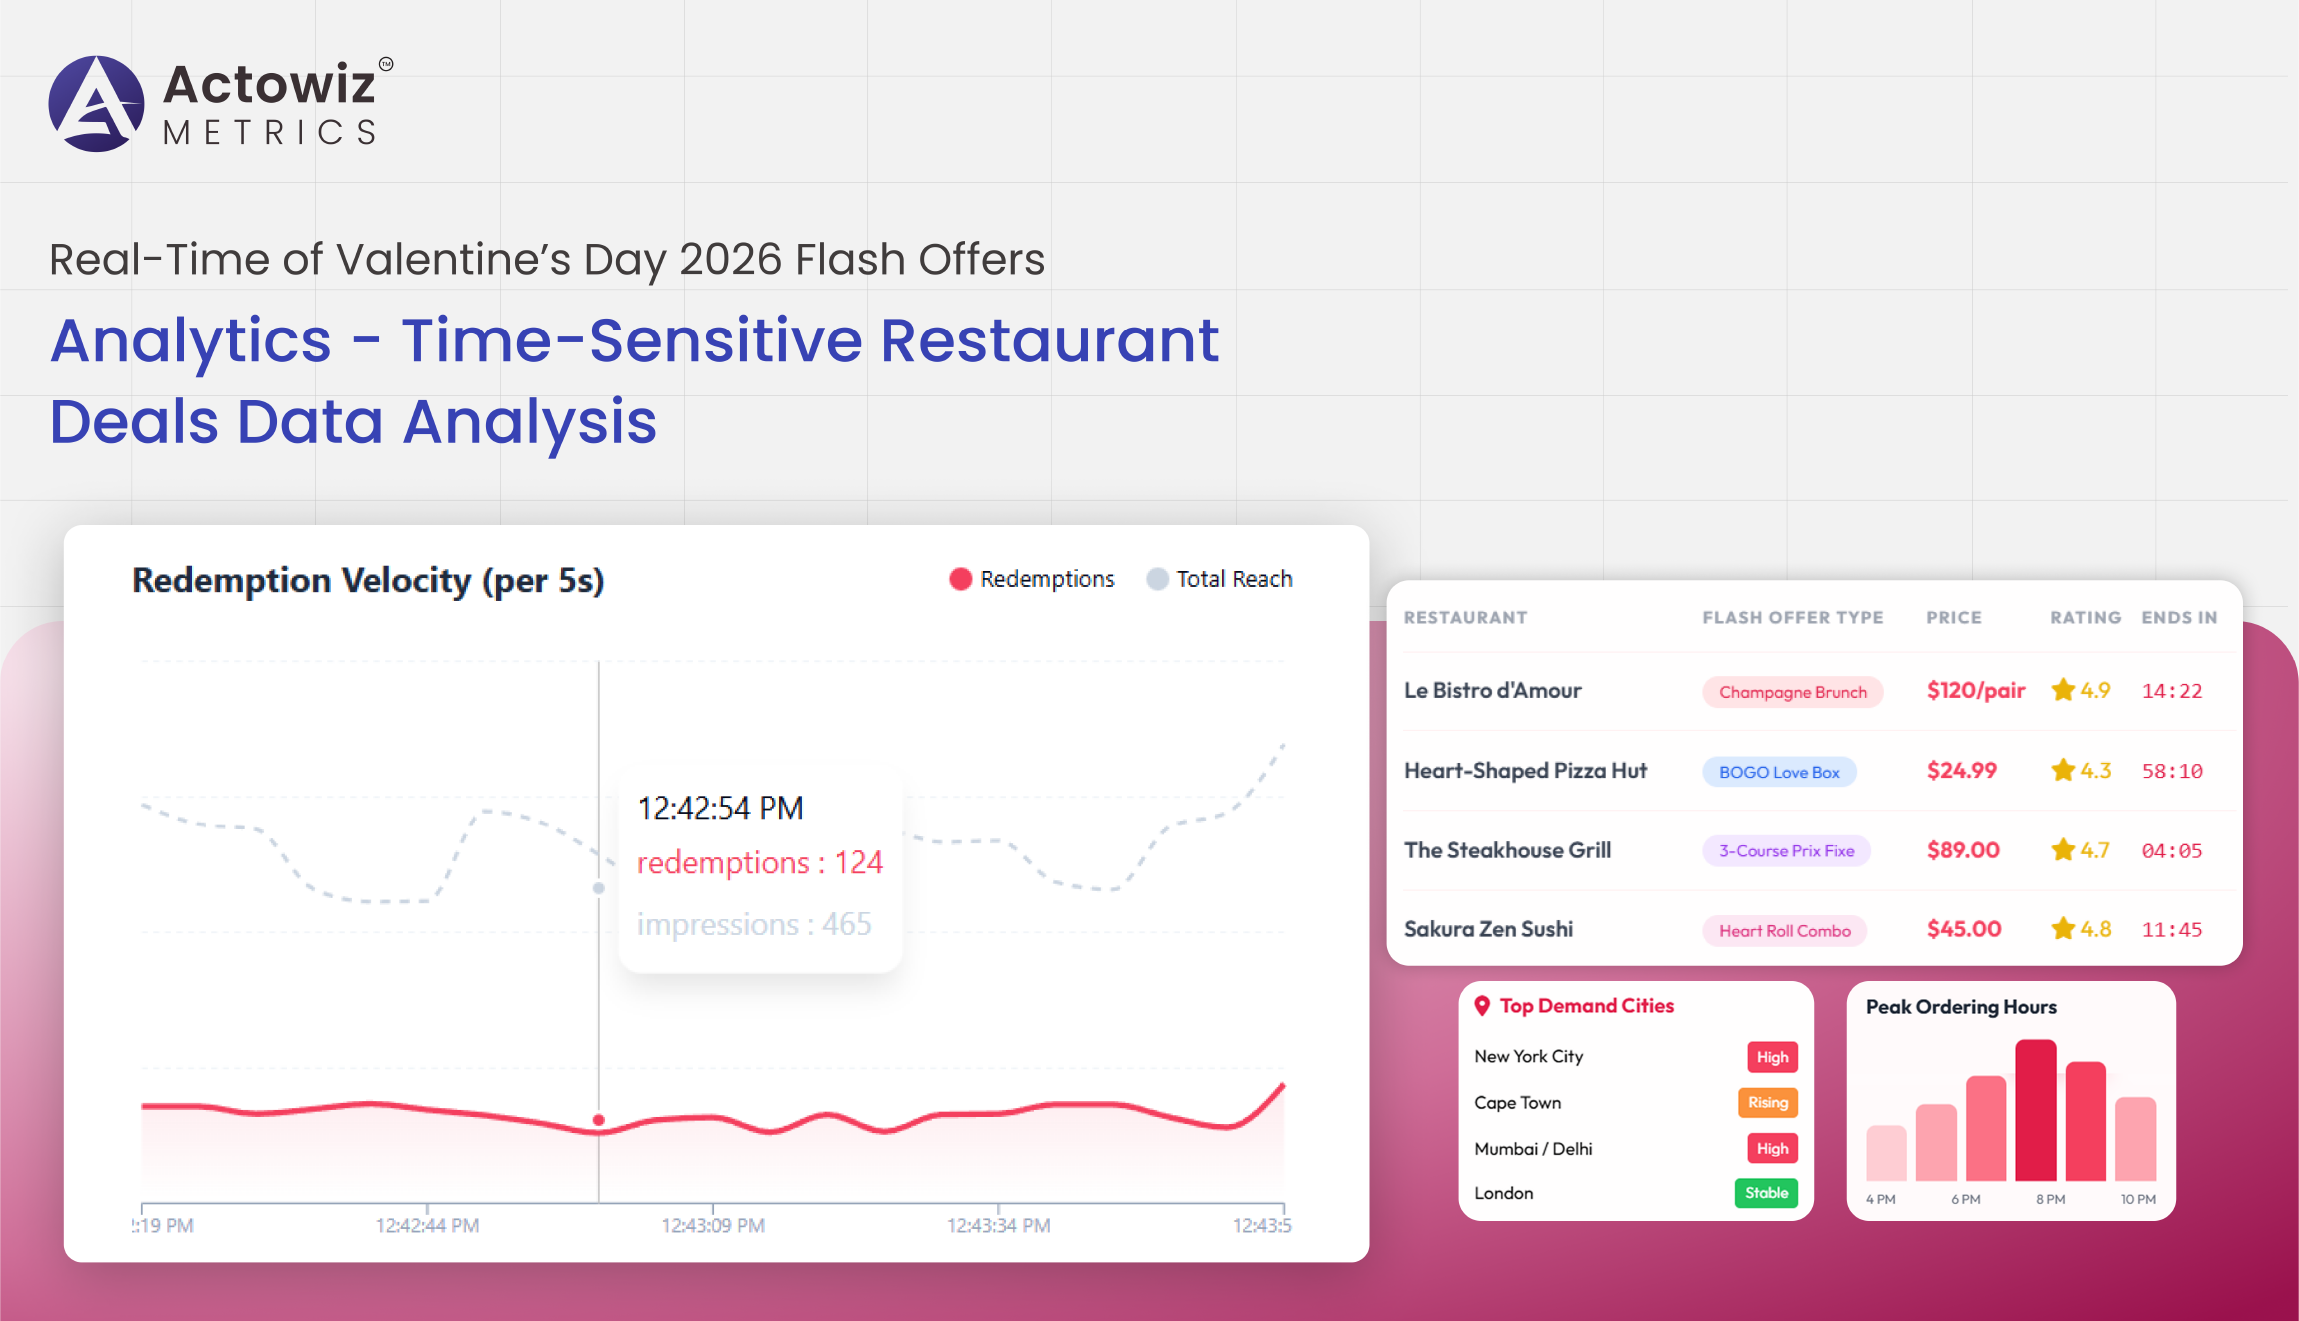Toggle the Redemptions series legend label
This screenshot has width=2299, height=1321.
[1047, 579]
